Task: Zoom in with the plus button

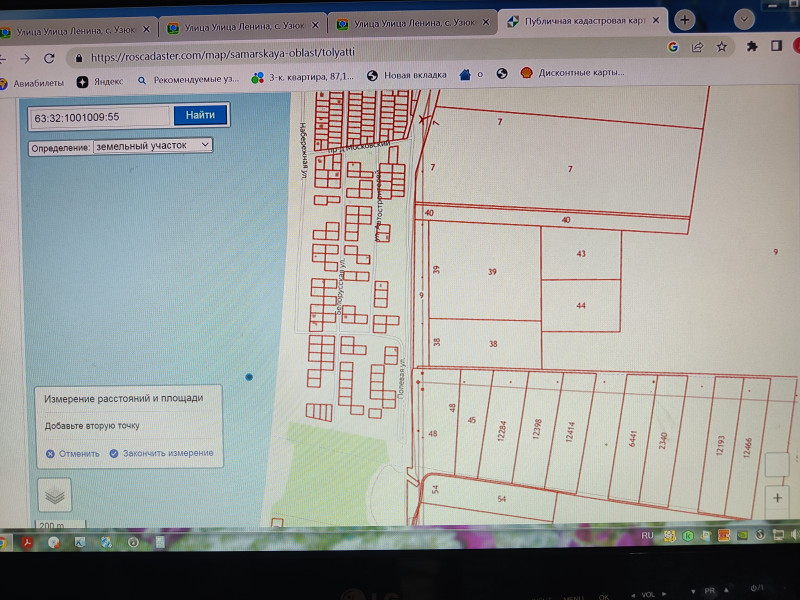Action: [x=776, y=497]
